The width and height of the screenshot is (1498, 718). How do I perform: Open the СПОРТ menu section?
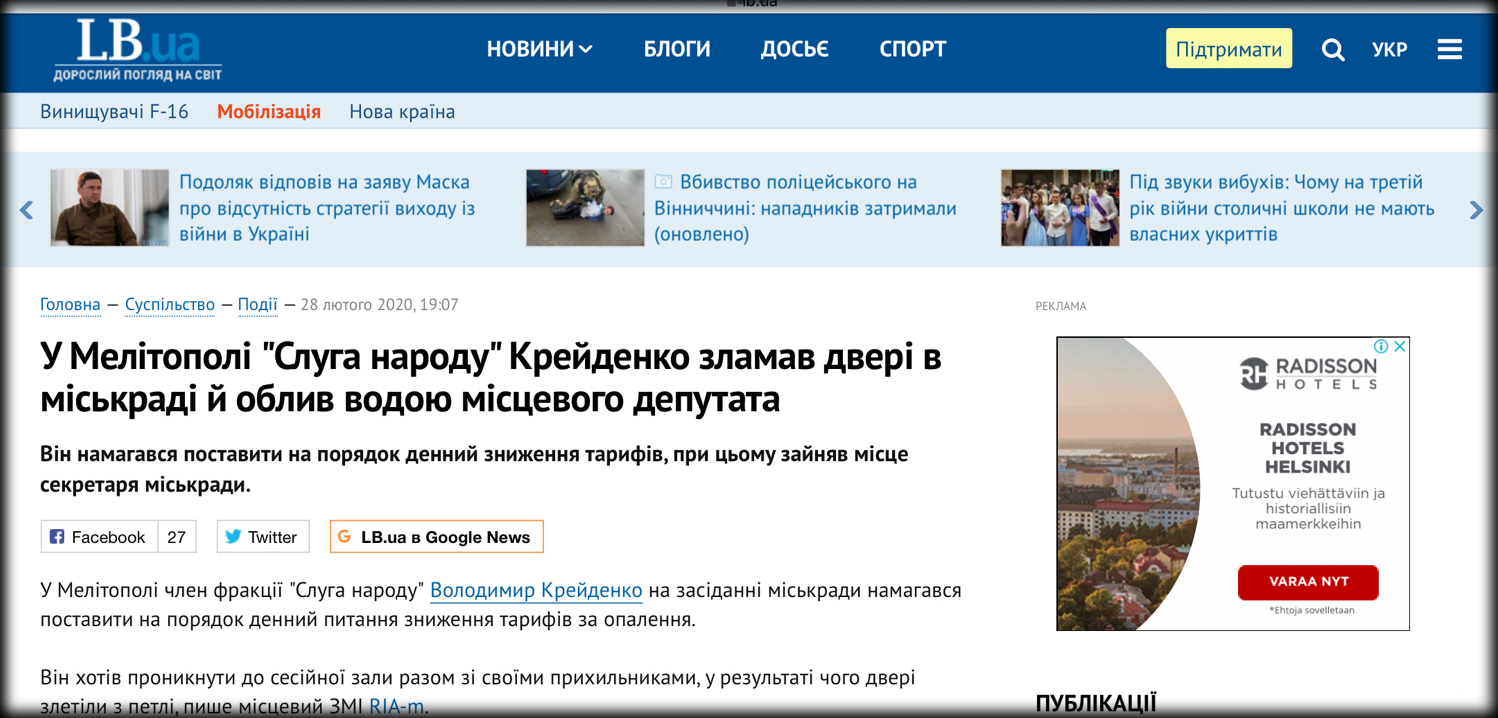(x=912, y=49)
